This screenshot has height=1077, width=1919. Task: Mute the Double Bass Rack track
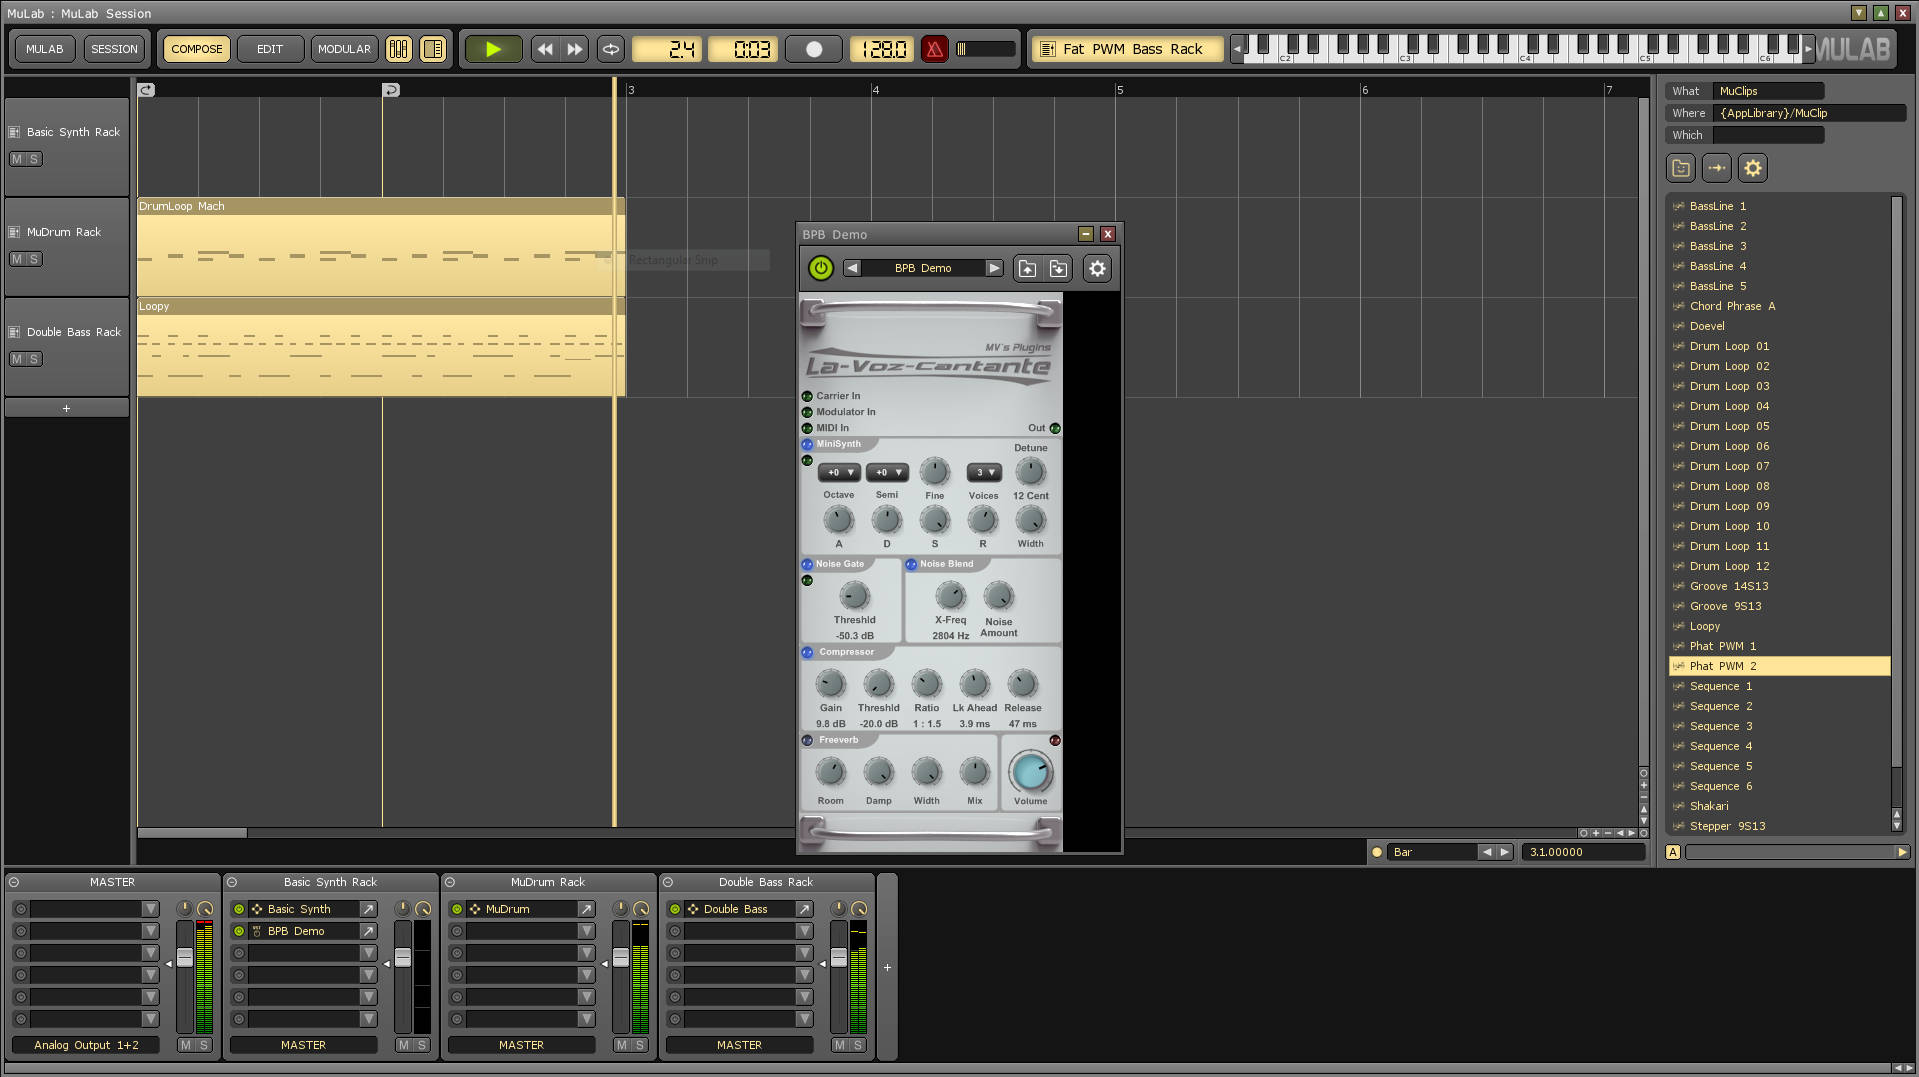17,359
